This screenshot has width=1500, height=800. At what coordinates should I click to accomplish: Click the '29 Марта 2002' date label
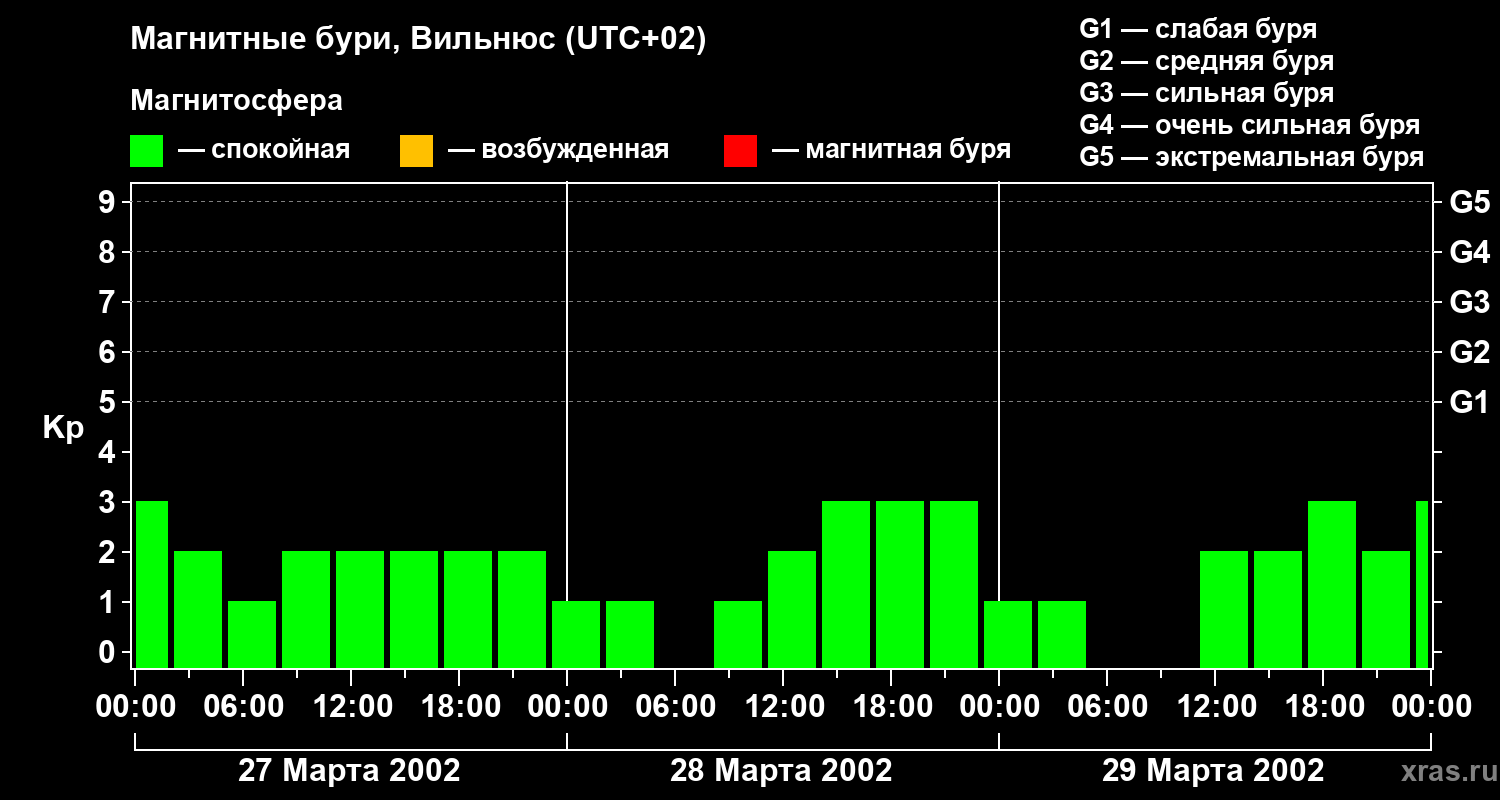pyautogui.click(x=1213, y=771)
